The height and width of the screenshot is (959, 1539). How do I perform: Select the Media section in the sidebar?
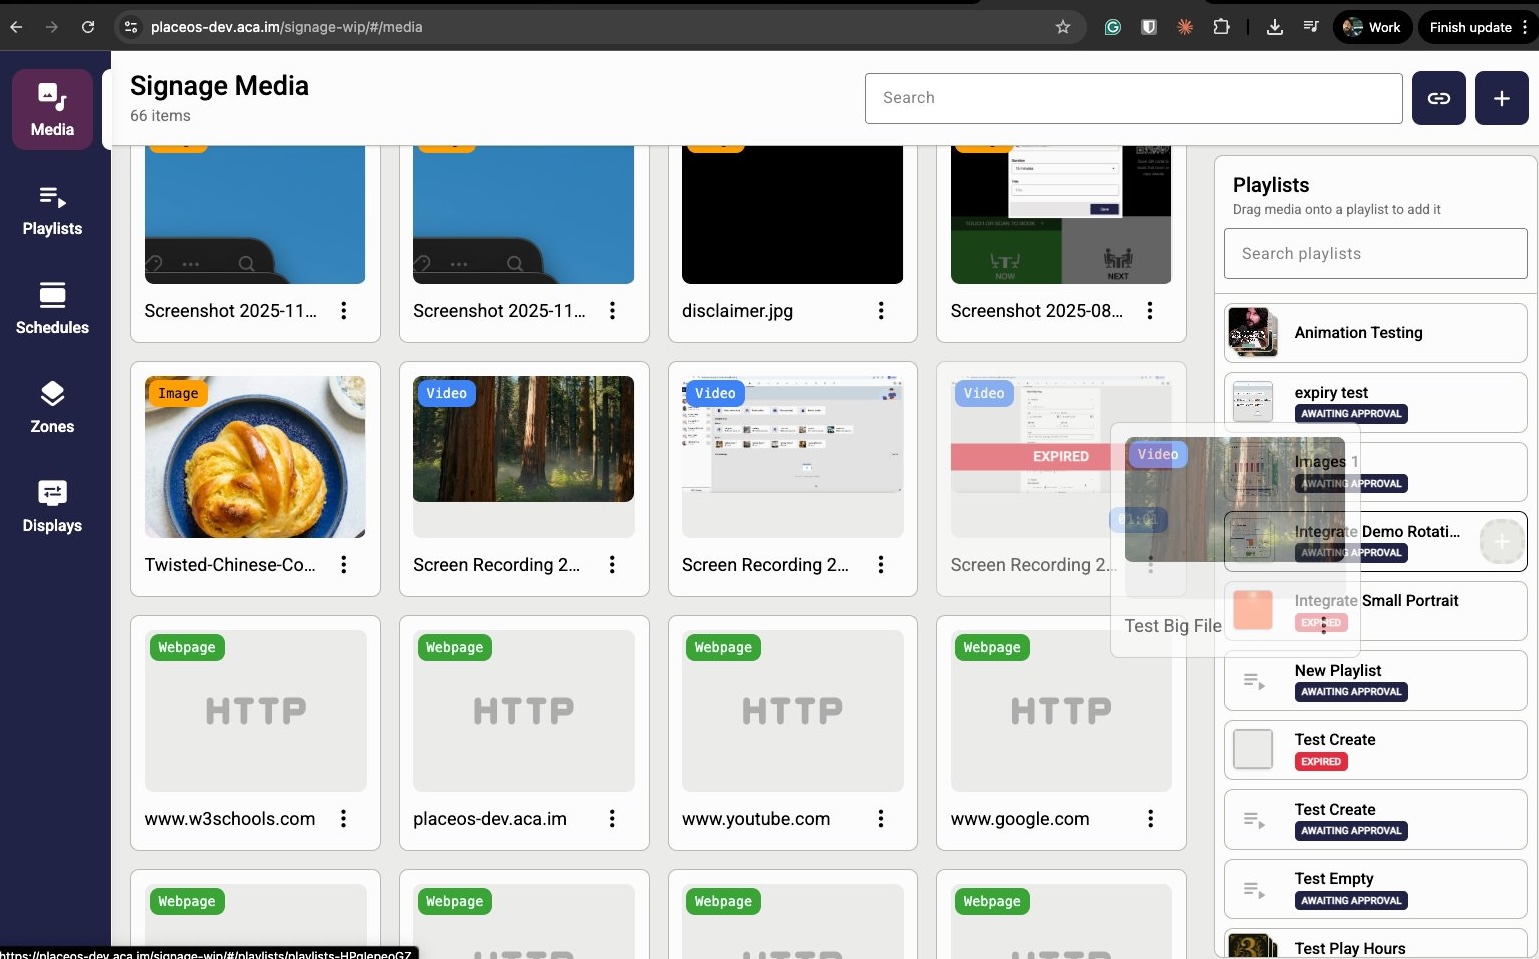point(51,107)
